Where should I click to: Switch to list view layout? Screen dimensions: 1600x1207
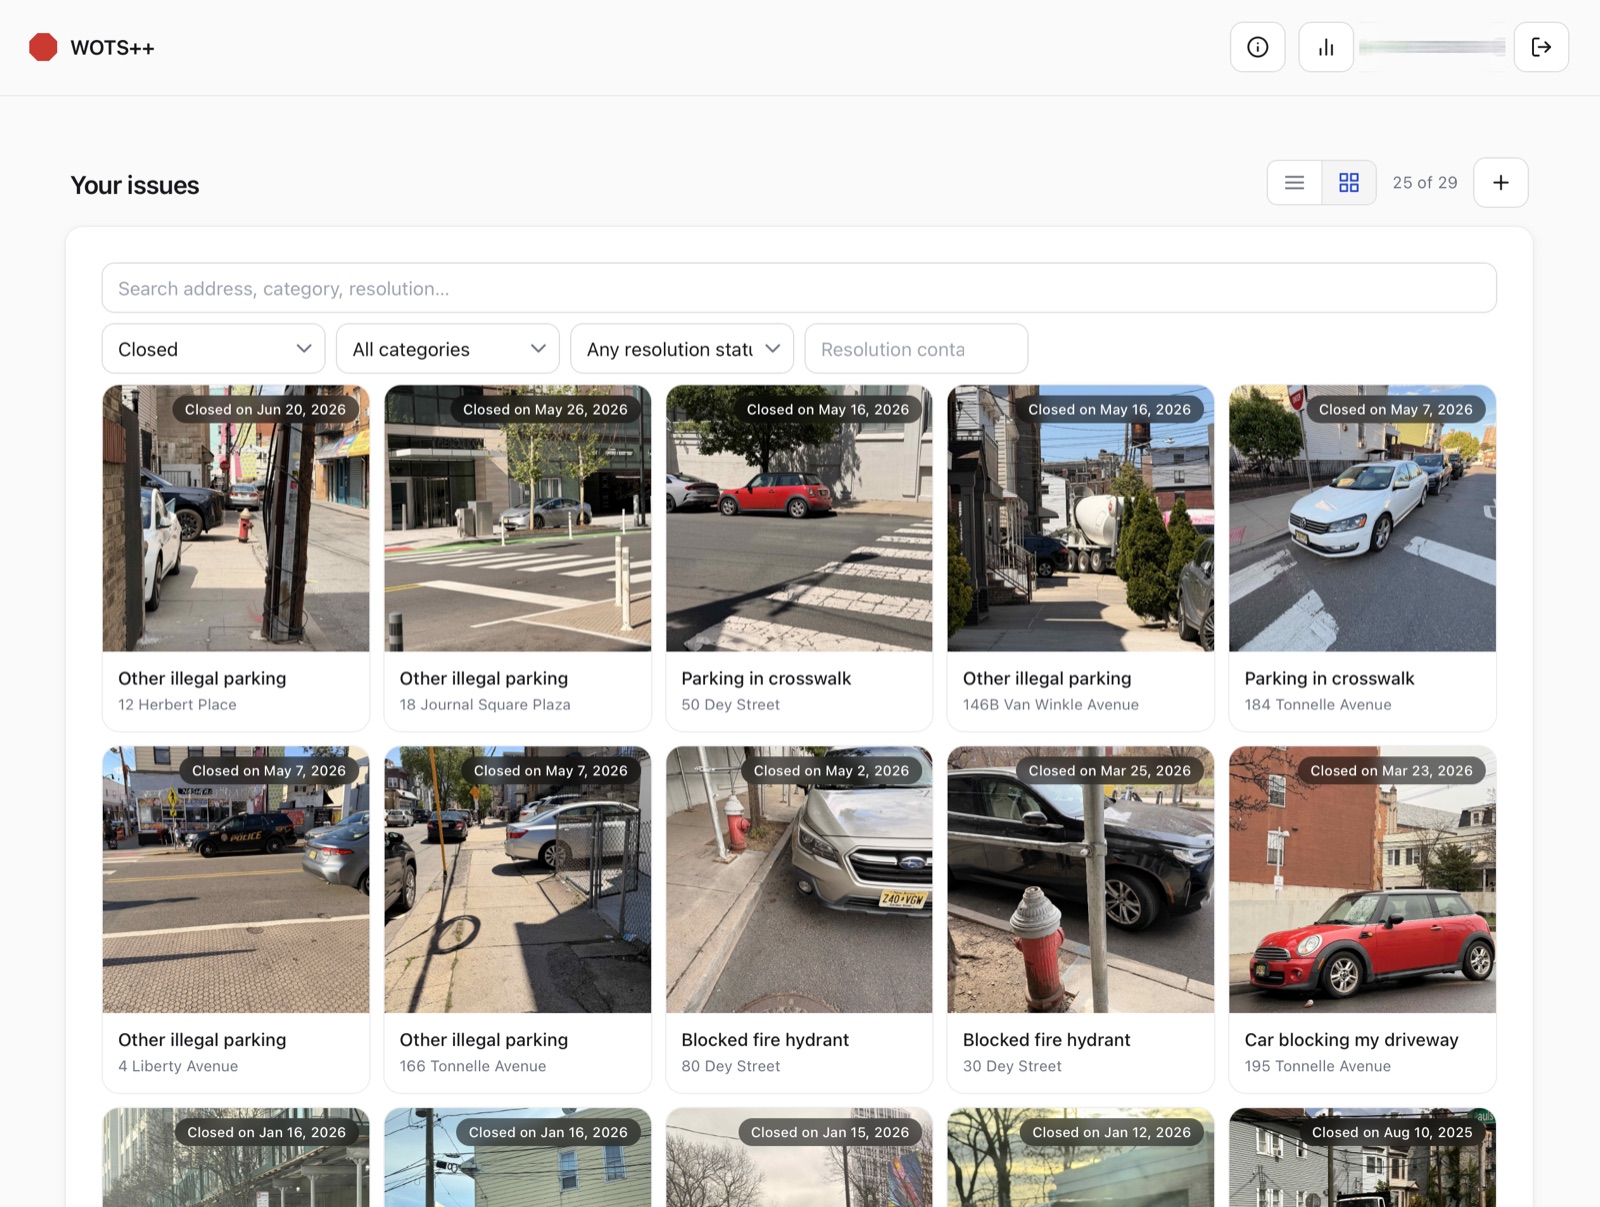pyautogui.click(x=1294, y=183)
